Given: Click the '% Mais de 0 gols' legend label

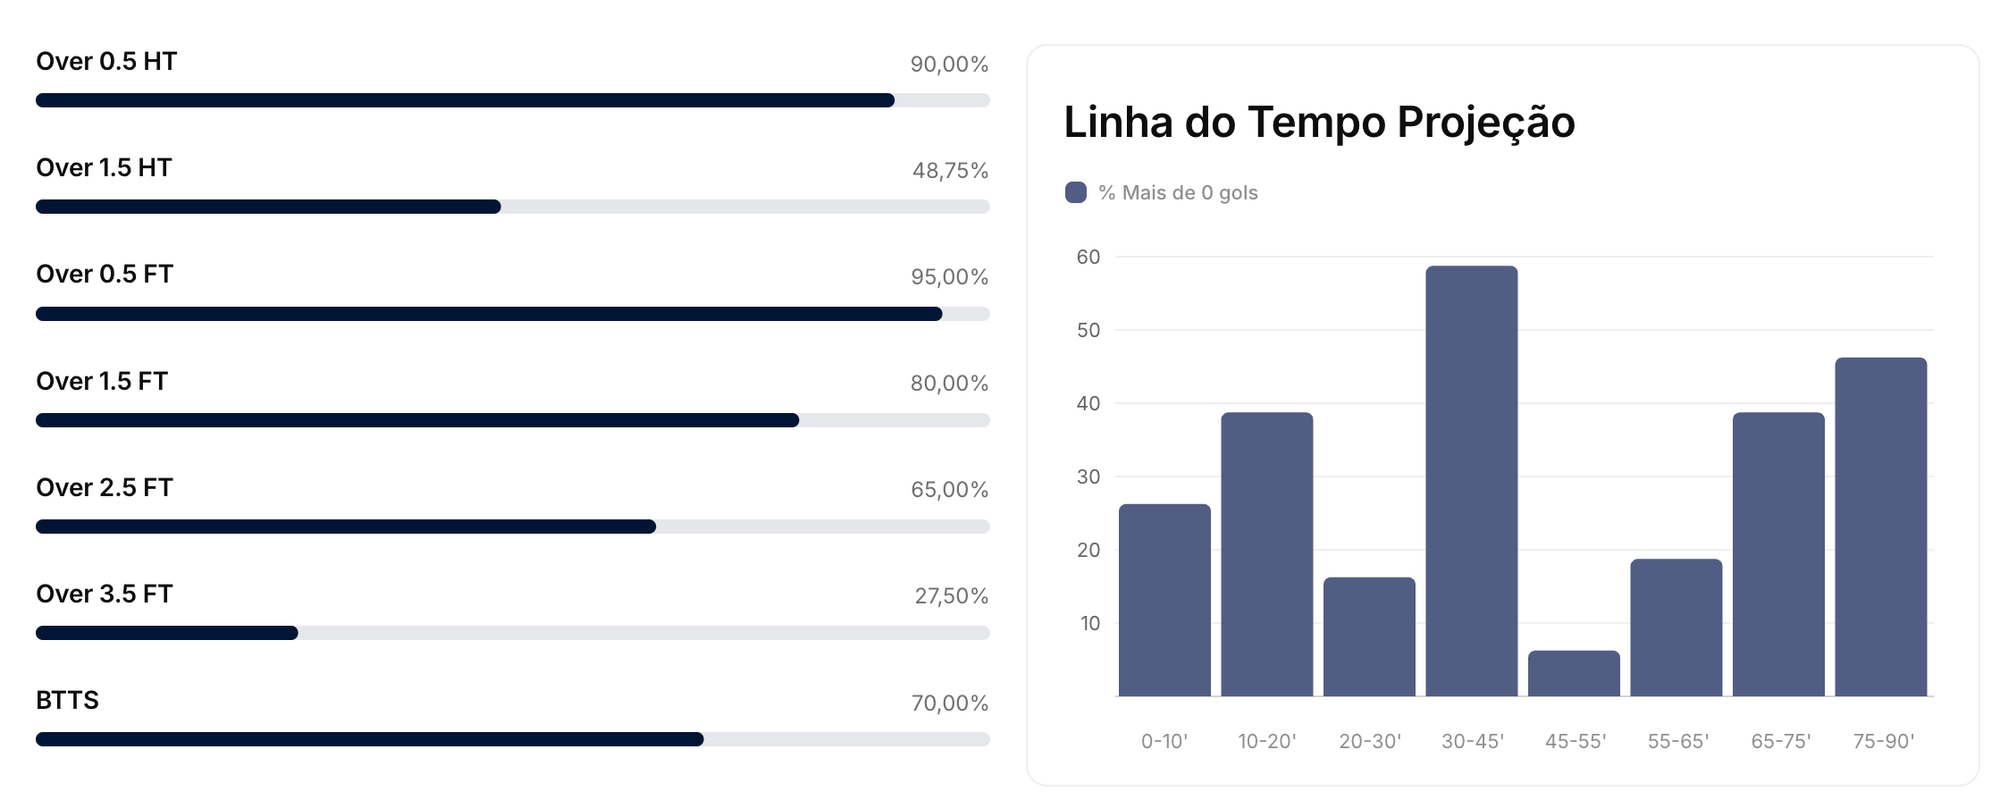Looking at the screenshot, I should (x=1178, y=193).
